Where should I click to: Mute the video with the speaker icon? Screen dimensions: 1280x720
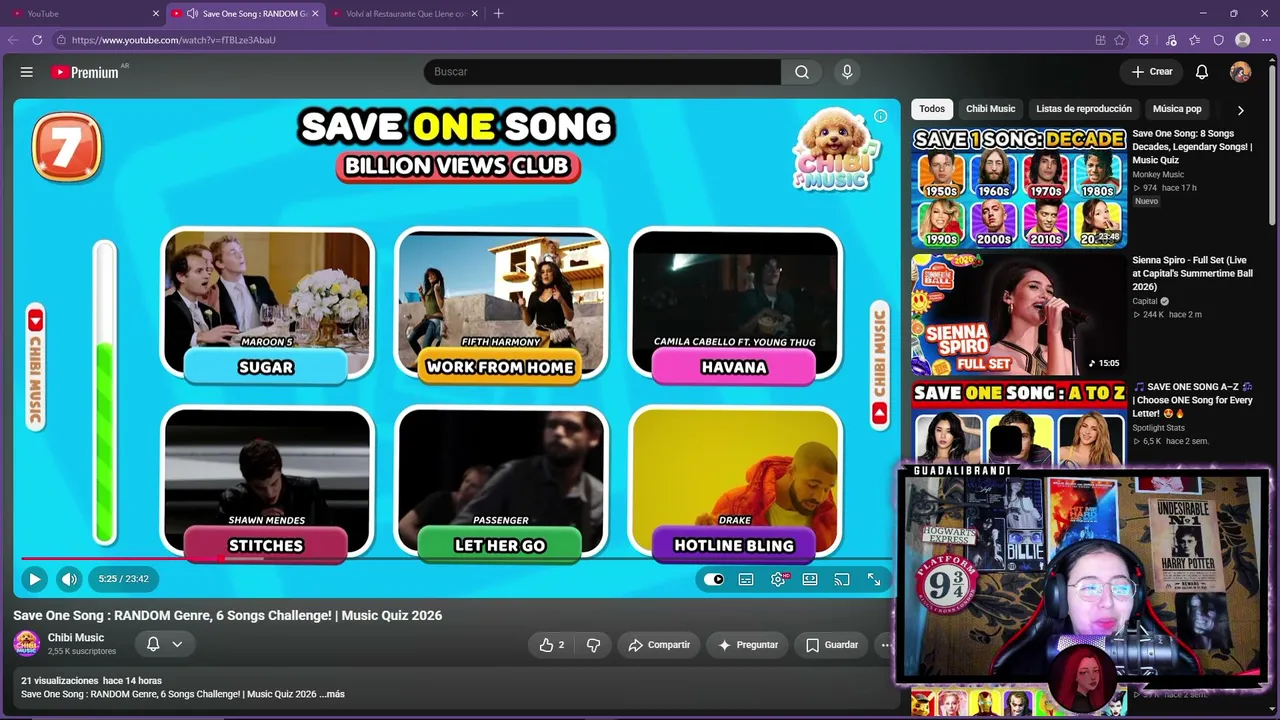pyautogui.click(x=69, y=579)
